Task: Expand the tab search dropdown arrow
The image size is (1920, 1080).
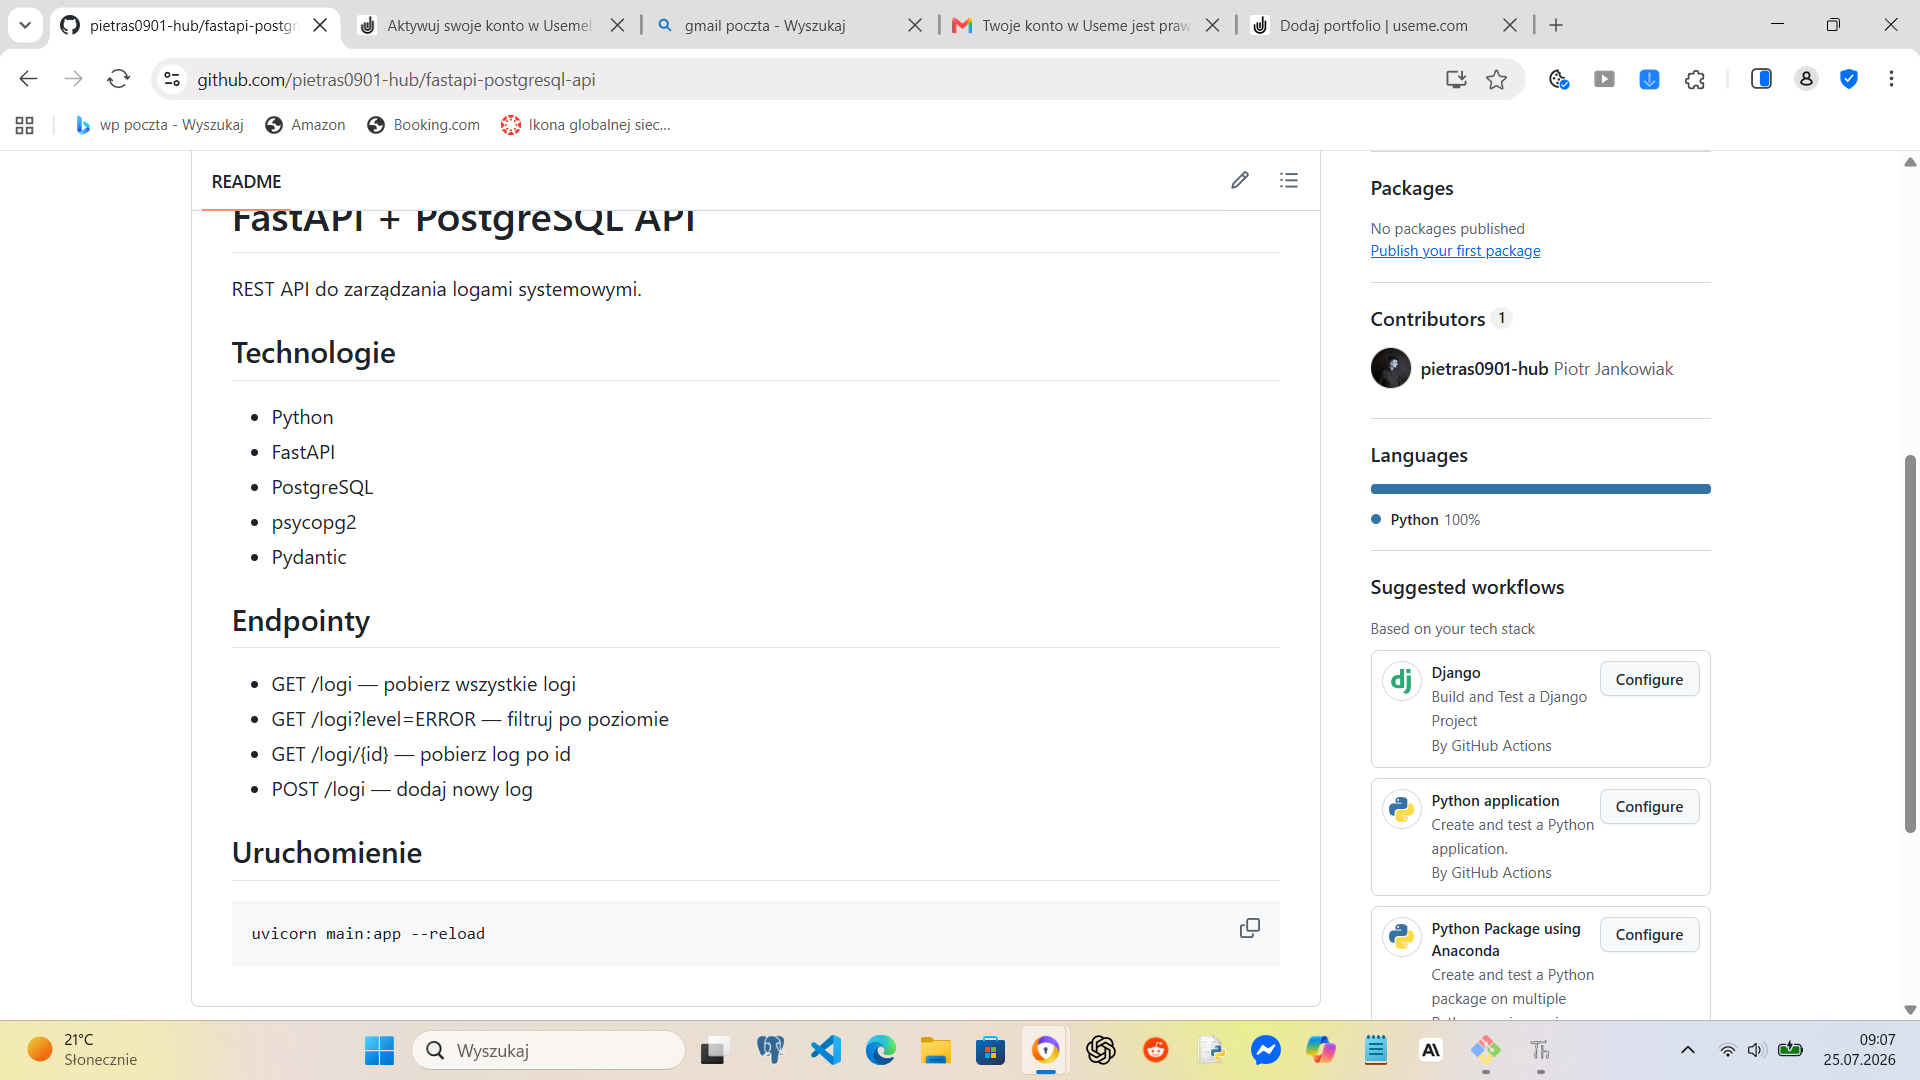Action: (x=25, y=25)
